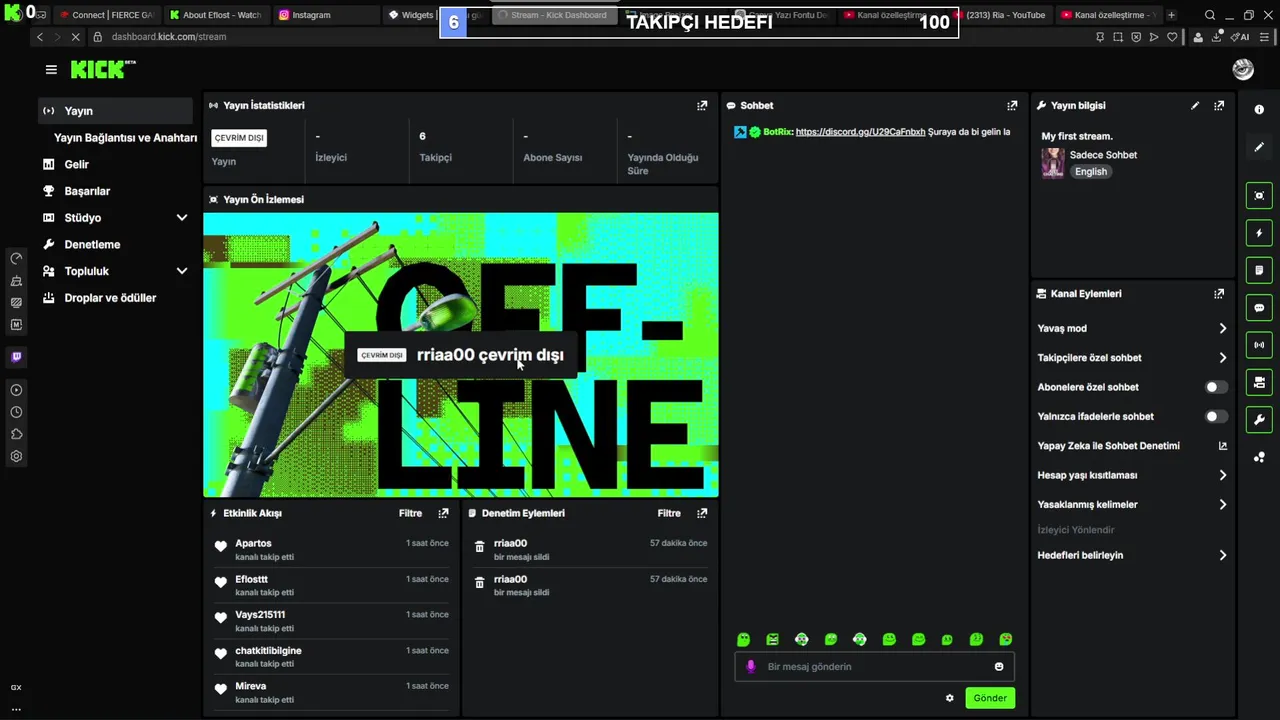This screenshot has width=1280, height=720.
Task: Pop out the Kanal Eylemleri panel
Action: point(1219,294)
